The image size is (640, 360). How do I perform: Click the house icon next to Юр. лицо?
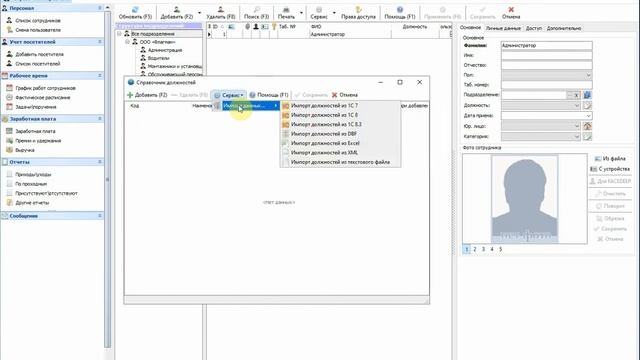pos(587,126)
